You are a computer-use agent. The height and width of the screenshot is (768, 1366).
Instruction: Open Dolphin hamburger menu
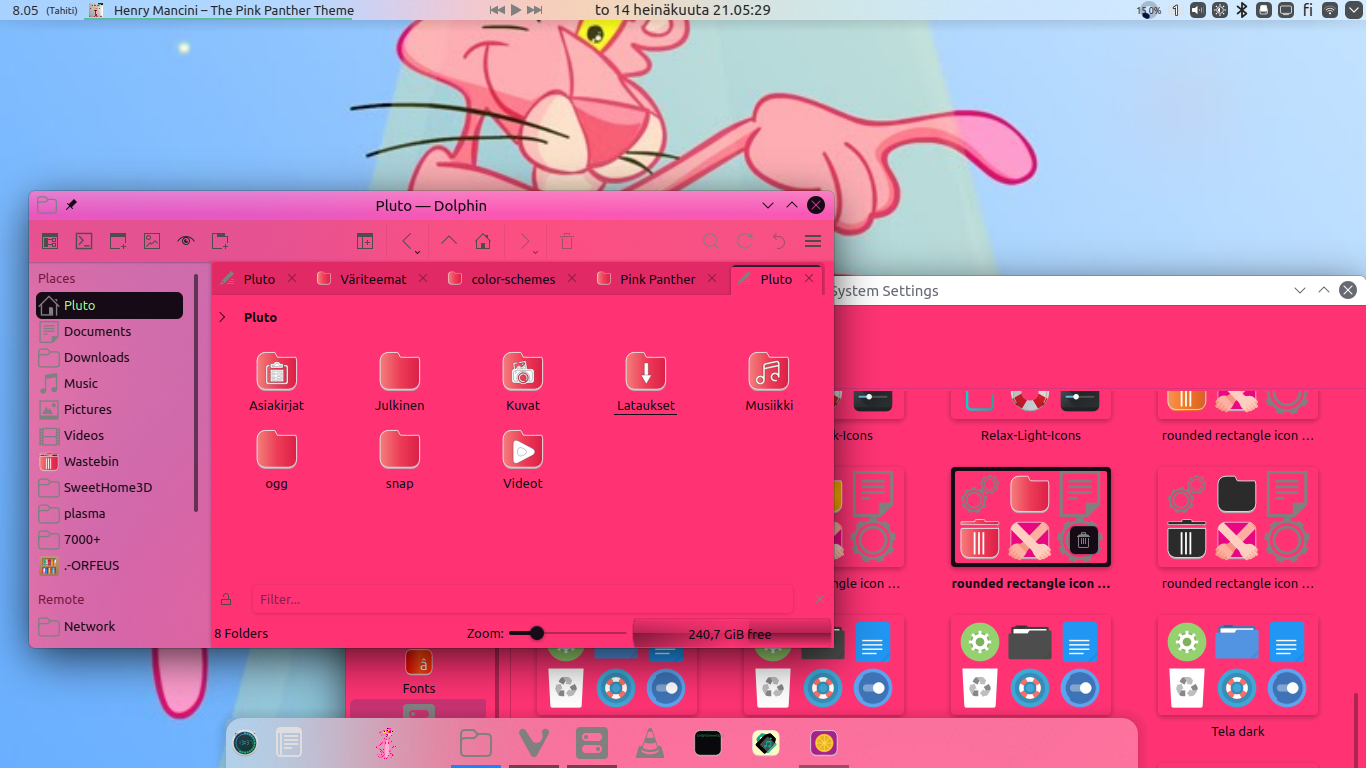tap(813, 241)
